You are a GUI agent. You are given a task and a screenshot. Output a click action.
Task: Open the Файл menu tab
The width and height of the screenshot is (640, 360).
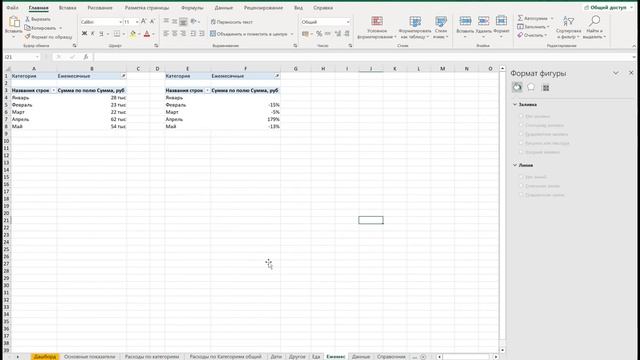(x=12, y=8)
